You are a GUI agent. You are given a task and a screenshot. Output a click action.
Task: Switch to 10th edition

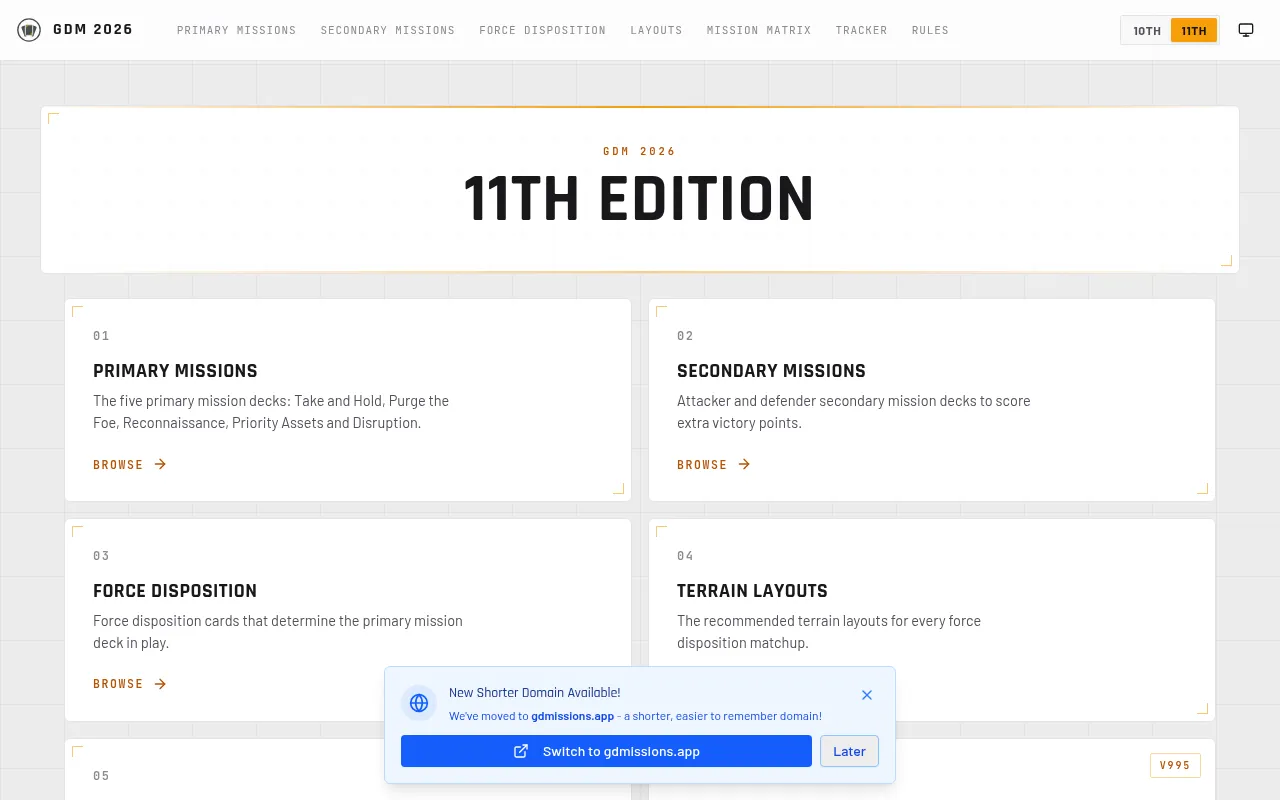point(1147,31)
